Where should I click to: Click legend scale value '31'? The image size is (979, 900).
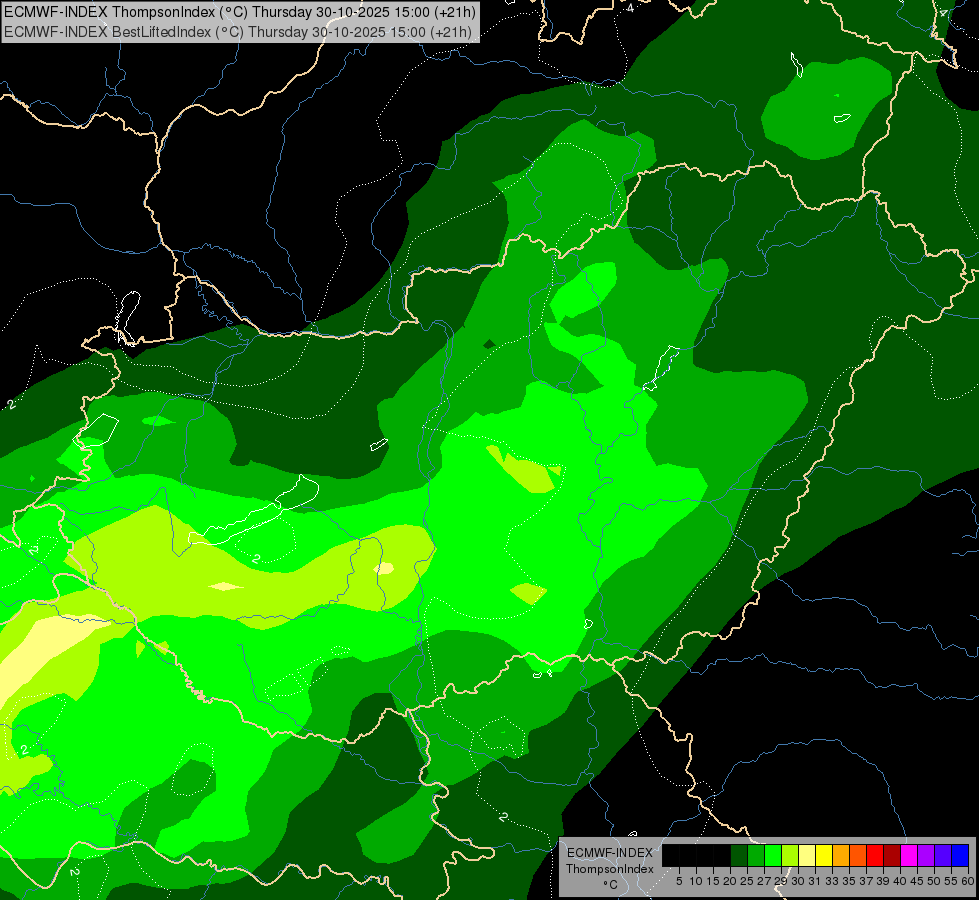tap(815, 881)
